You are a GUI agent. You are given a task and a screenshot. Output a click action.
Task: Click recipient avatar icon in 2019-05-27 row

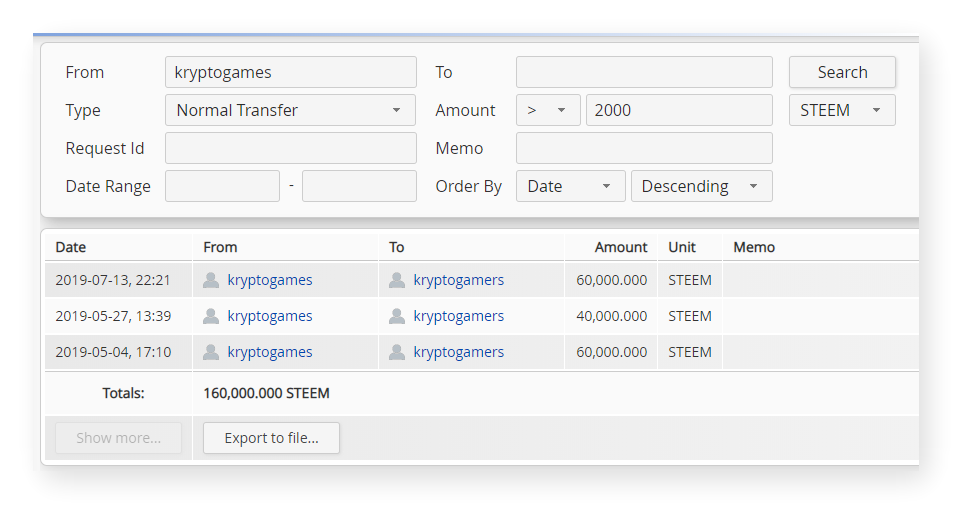coord(397,316)
